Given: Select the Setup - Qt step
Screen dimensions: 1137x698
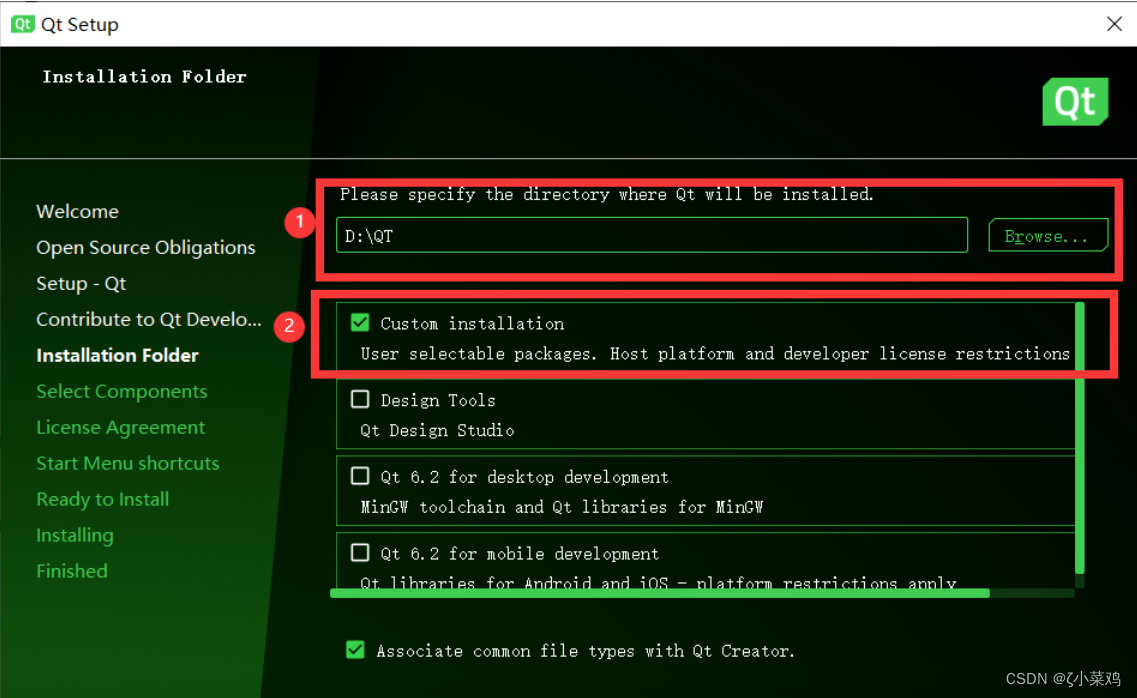Looking at the screenshot, I should [81, 283].
